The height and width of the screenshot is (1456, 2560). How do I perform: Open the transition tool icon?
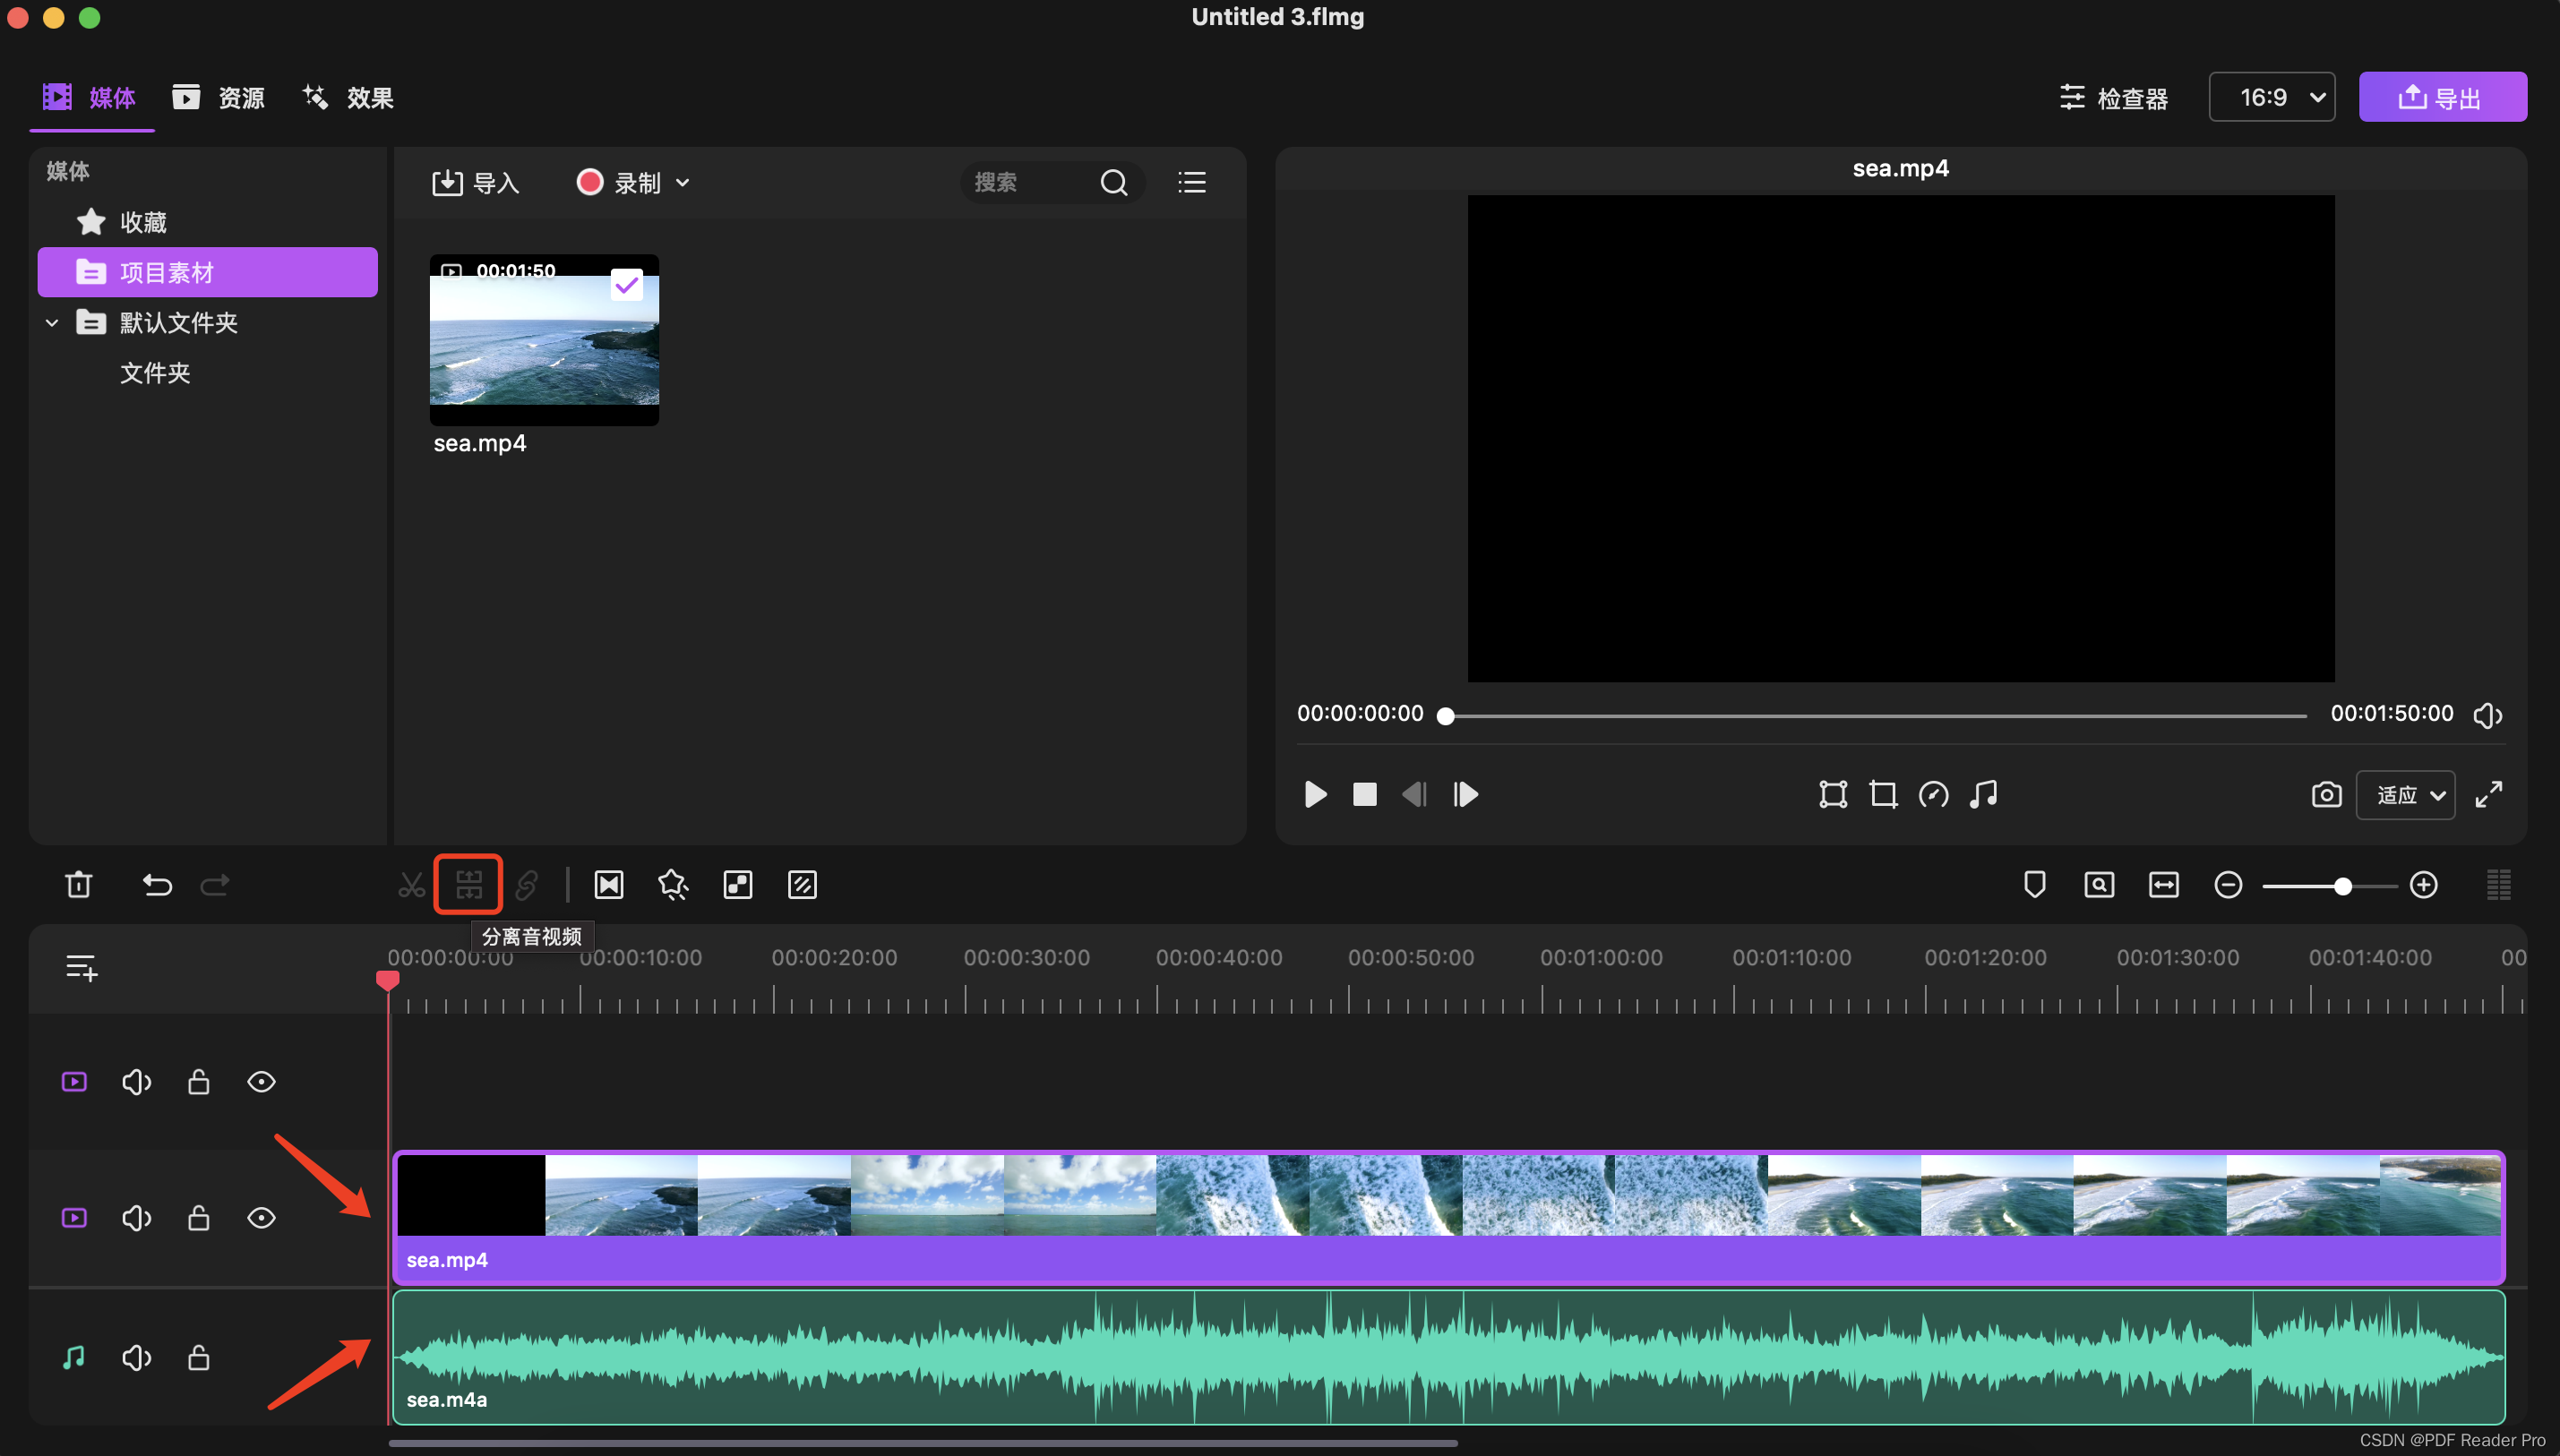point(609,885)
